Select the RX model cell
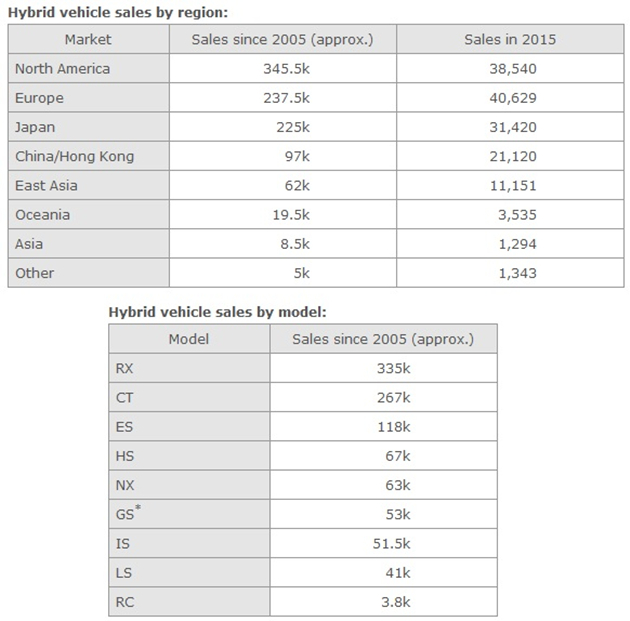 tap(125, 368)
